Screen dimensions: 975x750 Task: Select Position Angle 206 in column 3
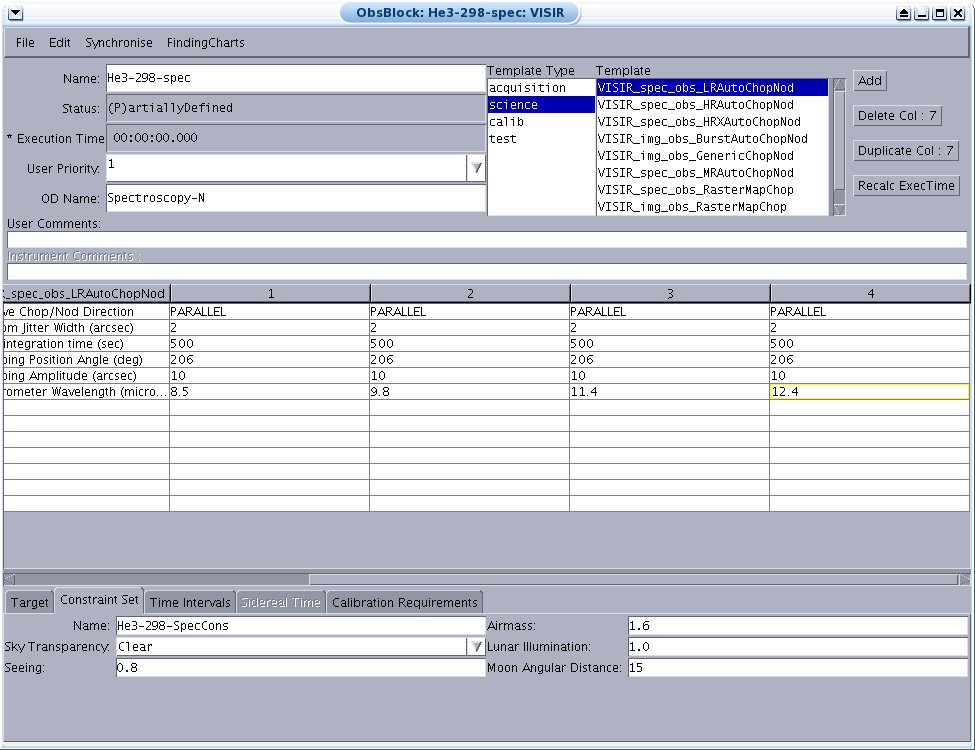pyautogui.click(x=670, y=359)
